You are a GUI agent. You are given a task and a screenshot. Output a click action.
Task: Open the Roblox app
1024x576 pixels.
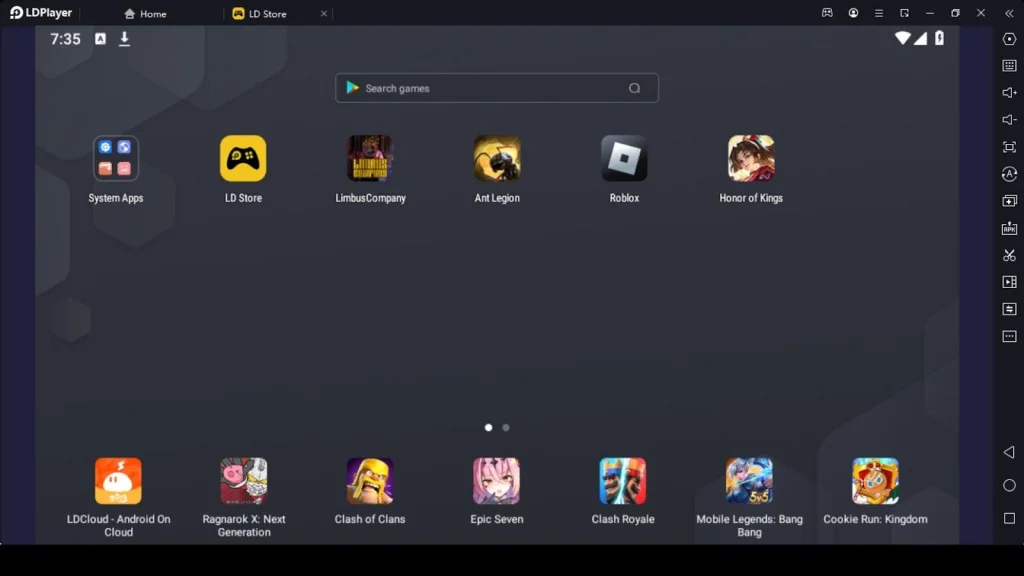coord(624,158)
